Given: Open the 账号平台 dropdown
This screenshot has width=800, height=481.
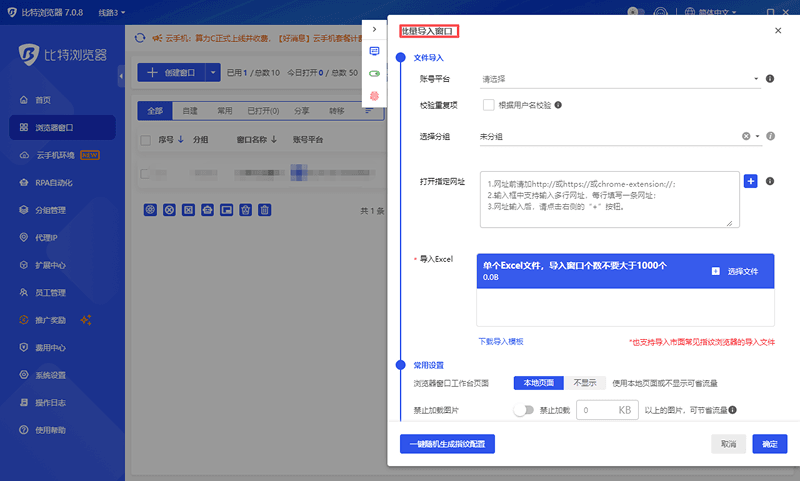Looking at the screenshot, I should click(620, 78).
